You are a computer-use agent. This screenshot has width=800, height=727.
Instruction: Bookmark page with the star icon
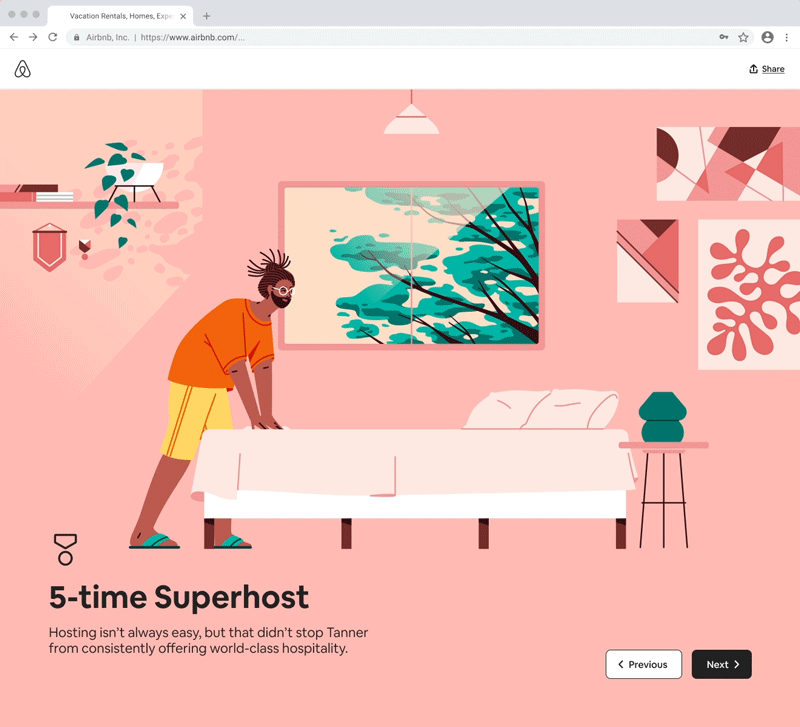[x=743, y=37]
